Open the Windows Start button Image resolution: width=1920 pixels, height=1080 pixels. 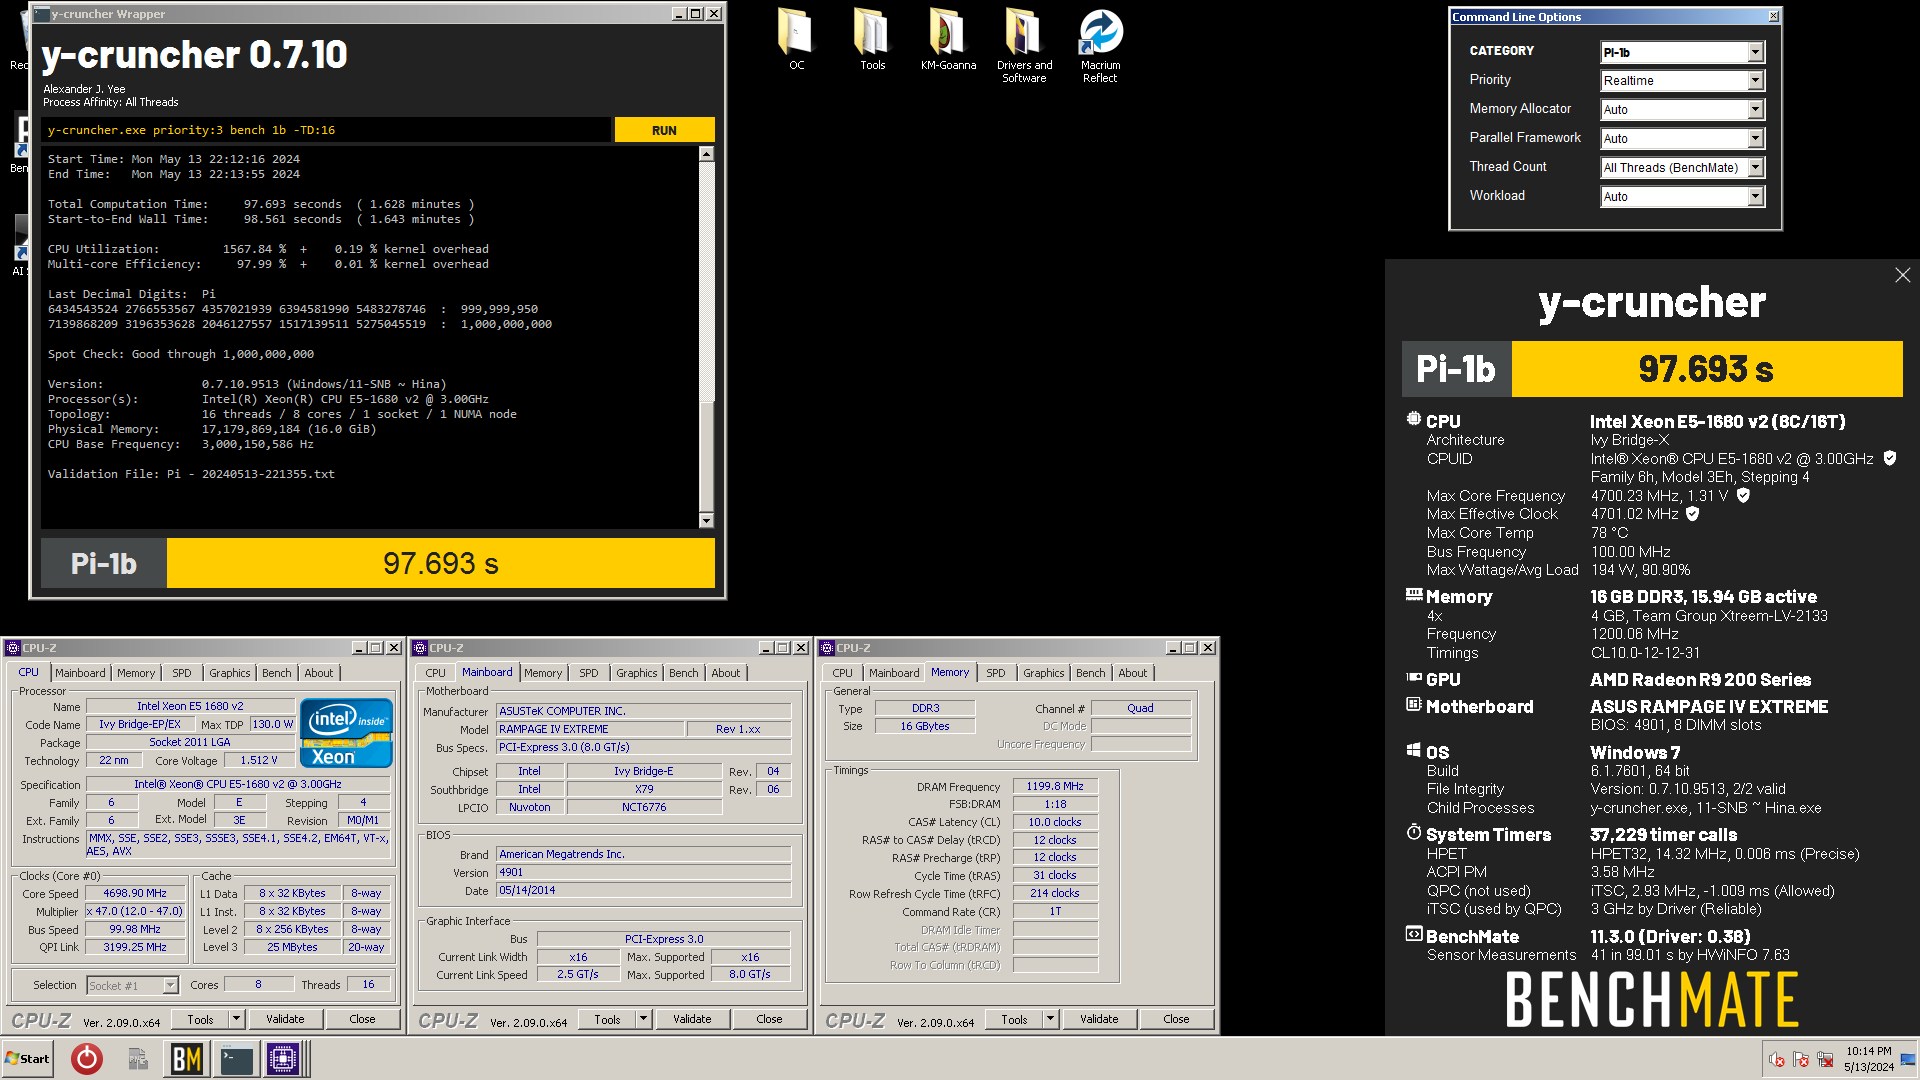click(x=27, y=1058)
